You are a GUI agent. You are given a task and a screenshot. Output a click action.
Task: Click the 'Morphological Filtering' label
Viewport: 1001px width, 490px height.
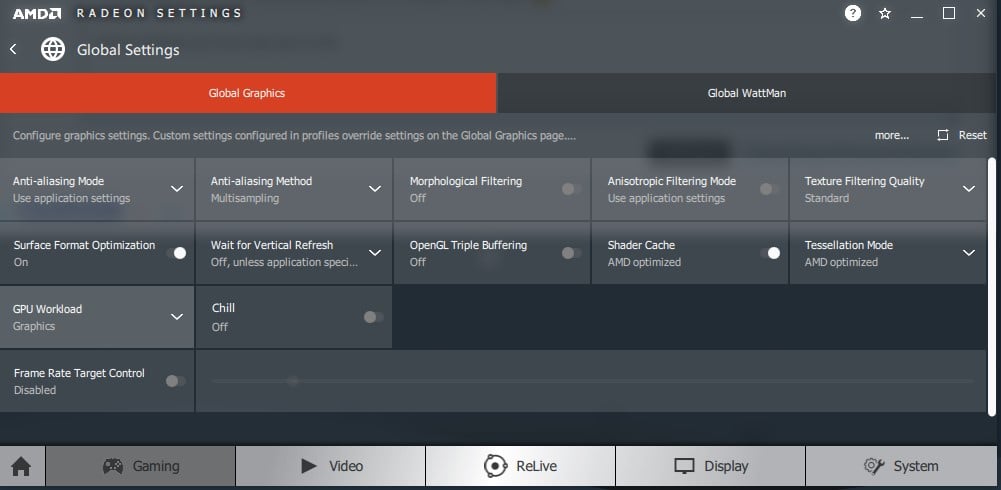point(465,181)
